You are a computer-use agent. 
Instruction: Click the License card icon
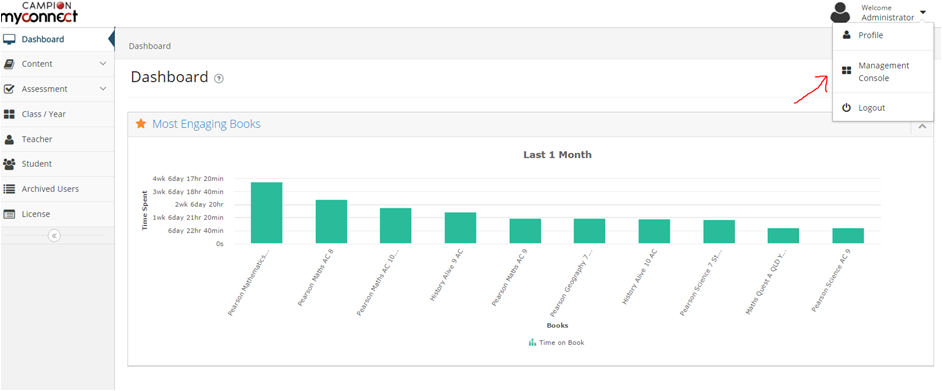[9, 214]
